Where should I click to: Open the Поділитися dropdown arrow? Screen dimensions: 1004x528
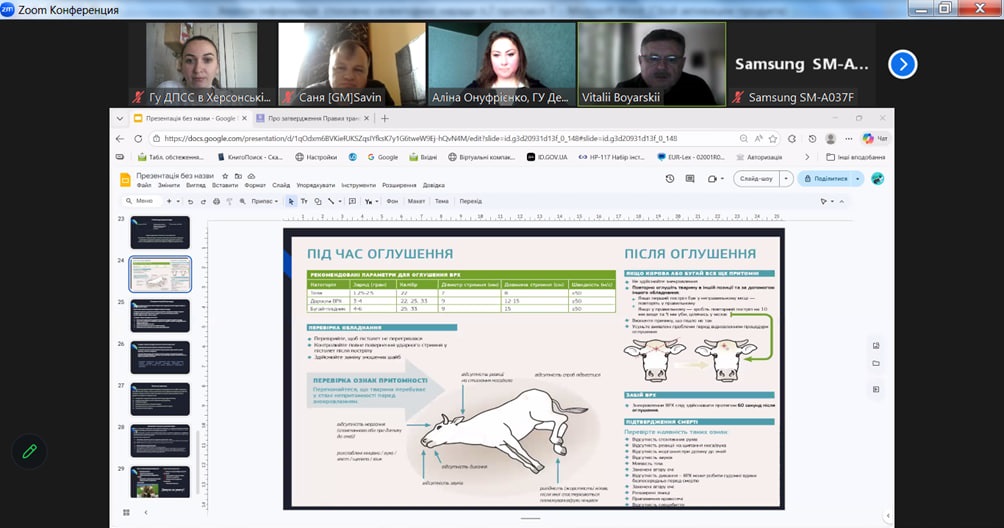coord(857,179)
